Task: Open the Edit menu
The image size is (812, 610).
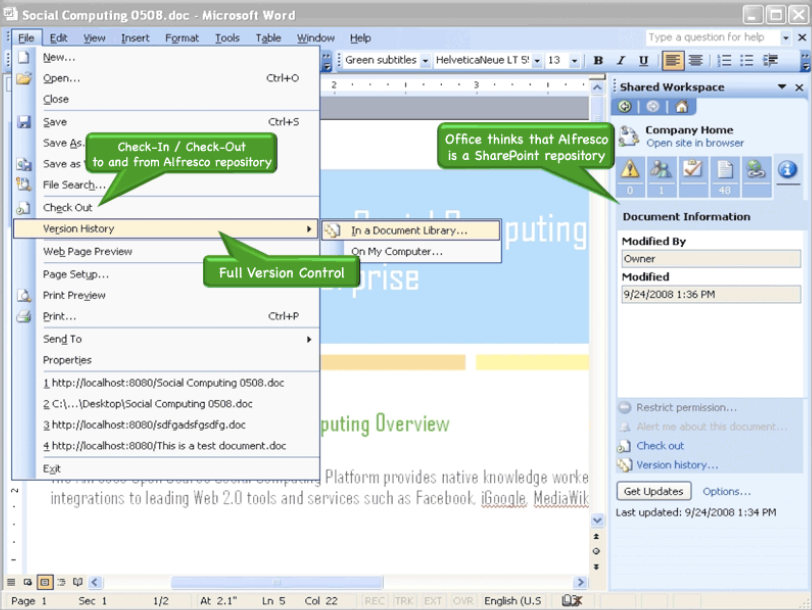Action: pos(59,38)
